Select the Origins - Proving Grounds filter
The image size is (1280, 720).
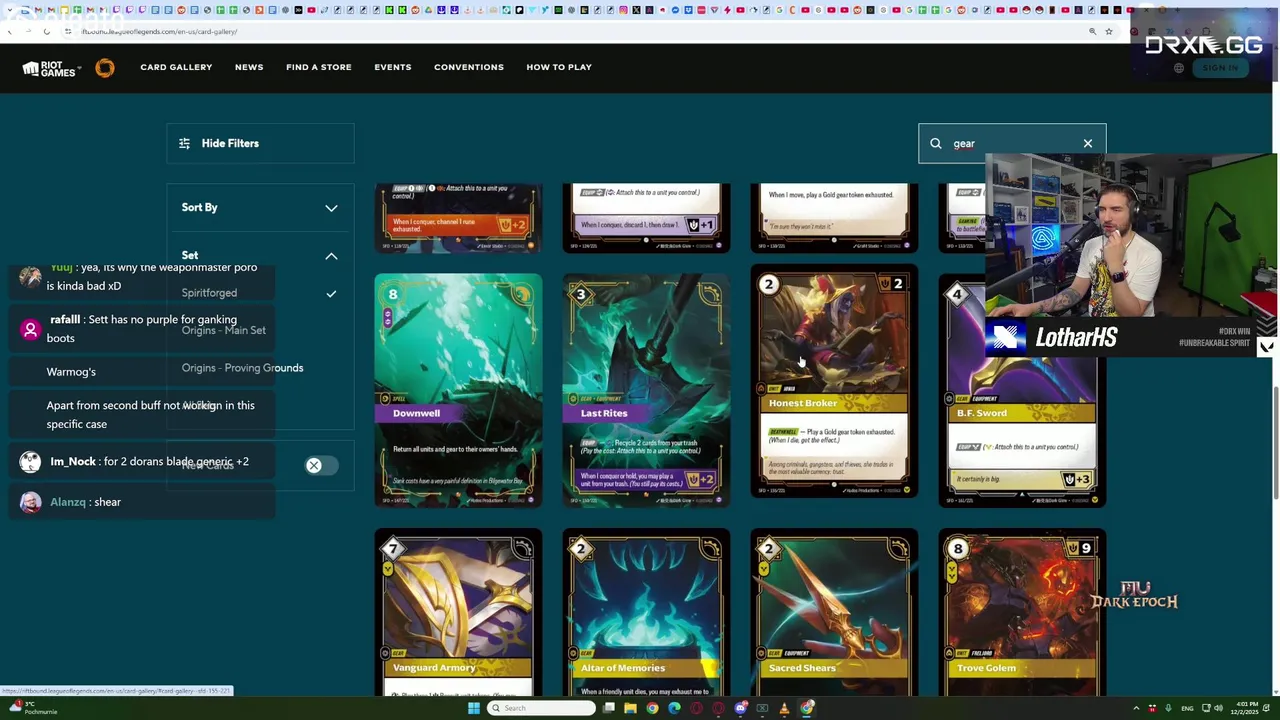(x=242, y=368)
